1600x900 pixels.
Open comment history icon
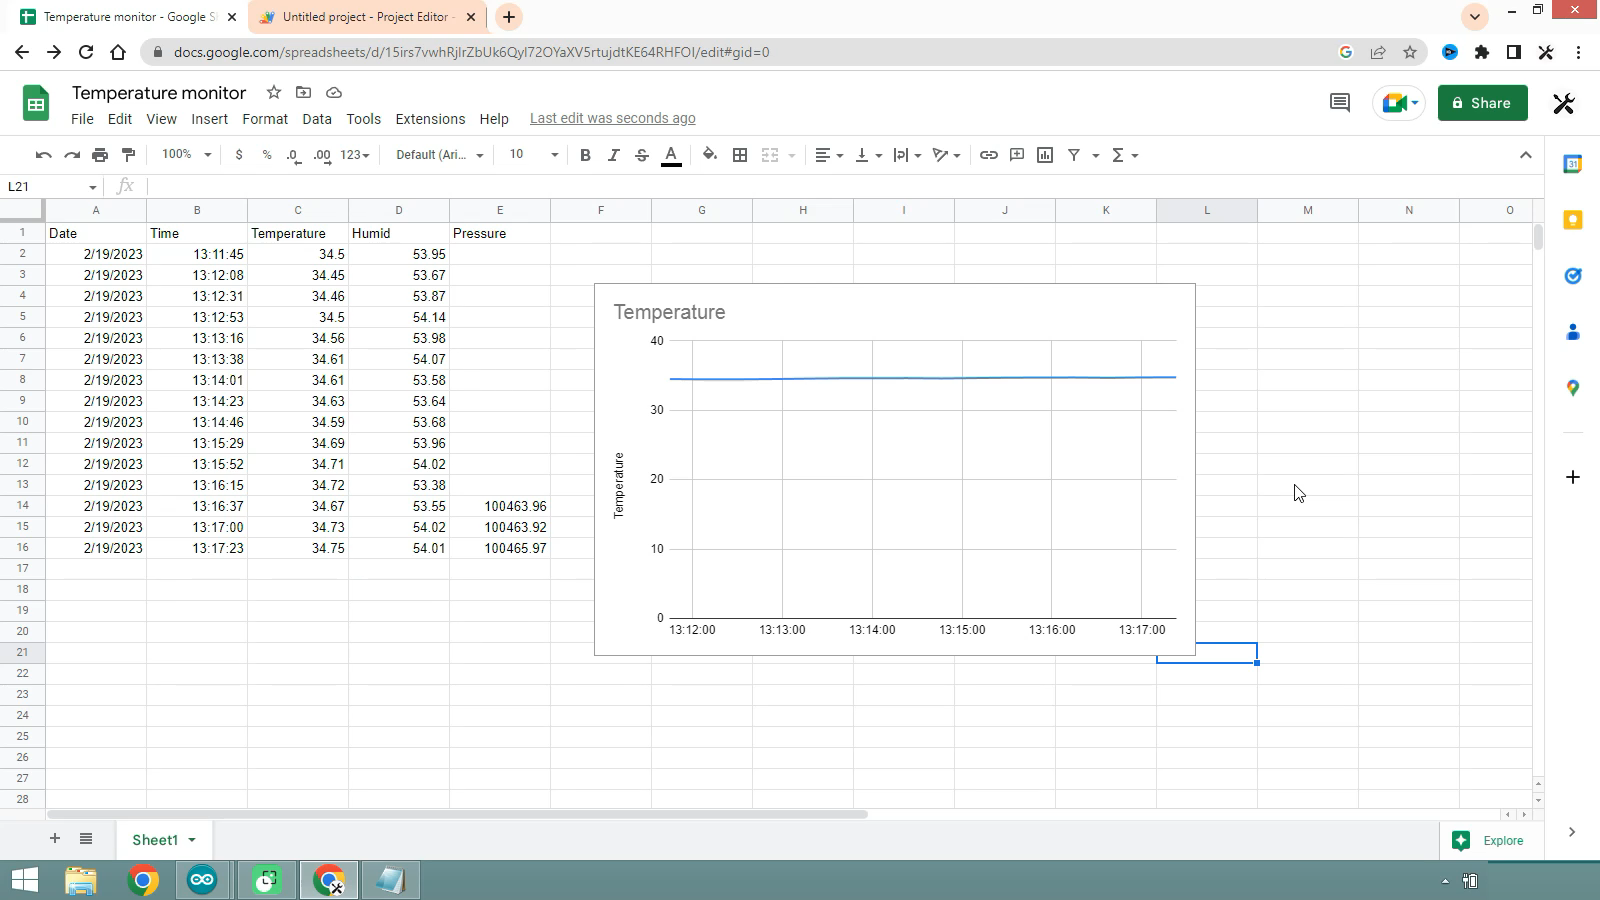click(1340, 103)
